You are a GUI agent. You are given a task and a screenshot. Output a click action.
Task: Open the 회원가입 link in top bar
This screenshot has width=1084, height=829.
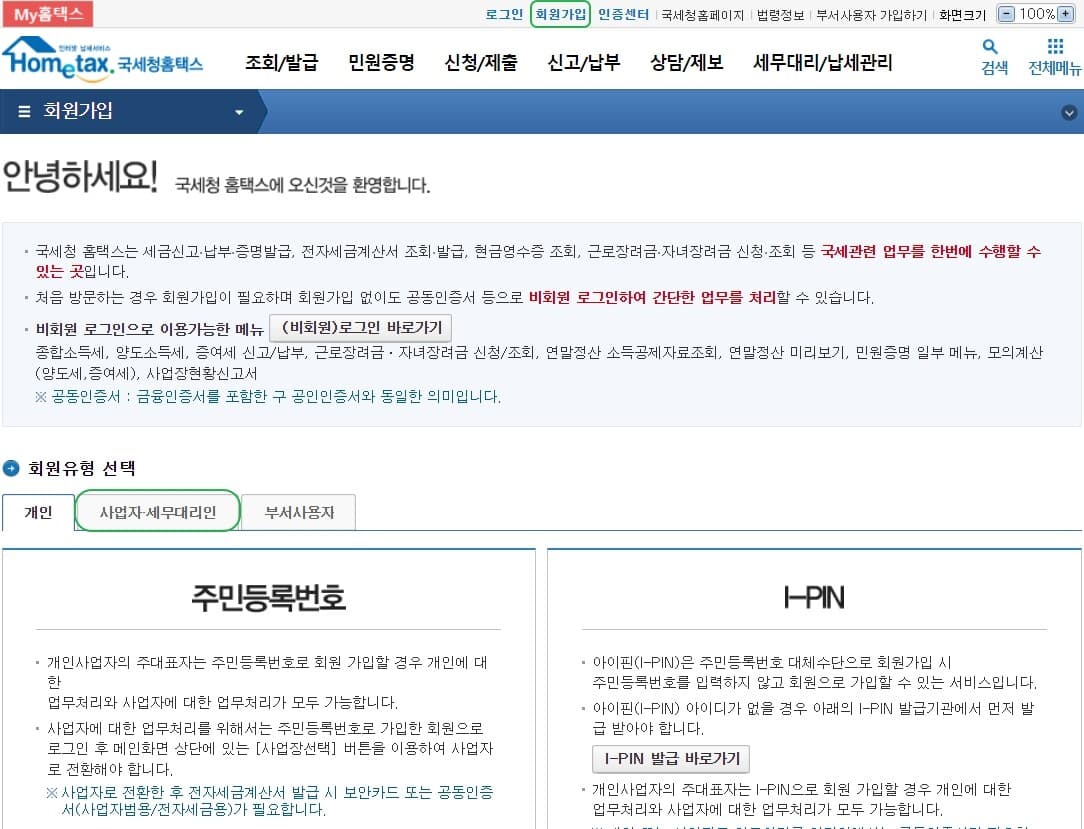click(560, 14)
